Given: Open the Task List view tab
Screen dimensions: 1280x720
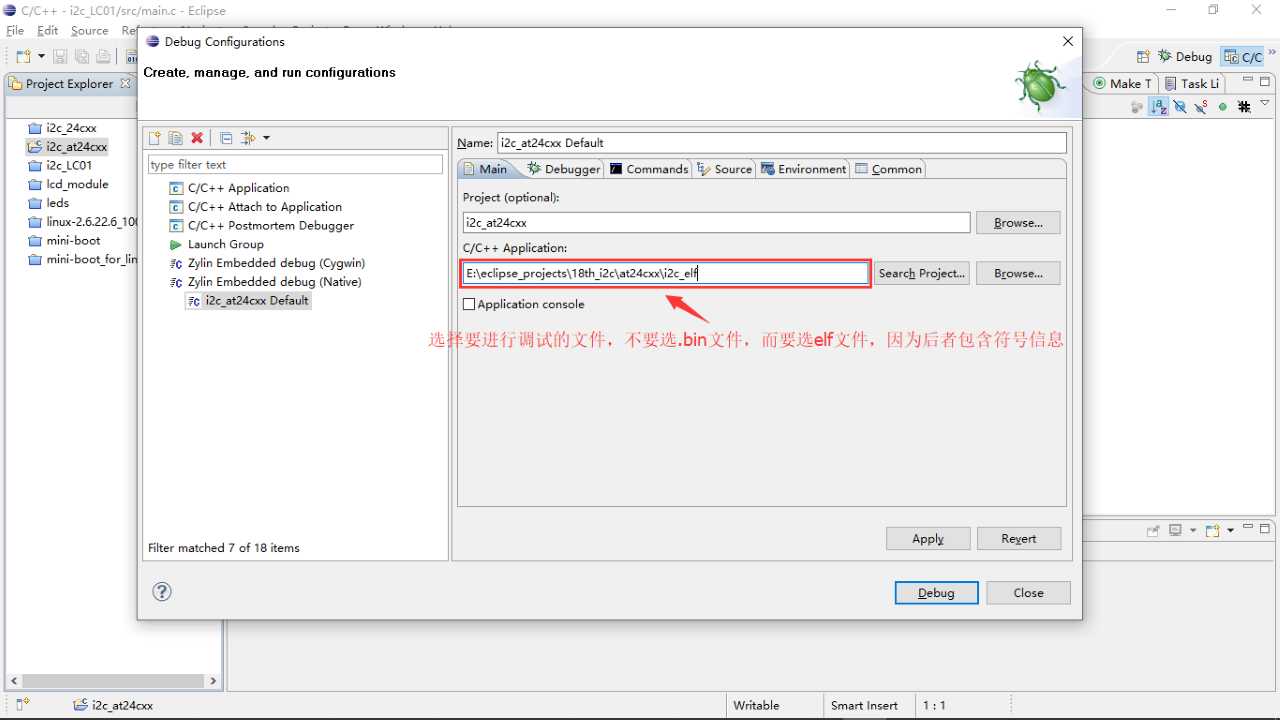Looking at the screenshot, I should click(1192, 84).
